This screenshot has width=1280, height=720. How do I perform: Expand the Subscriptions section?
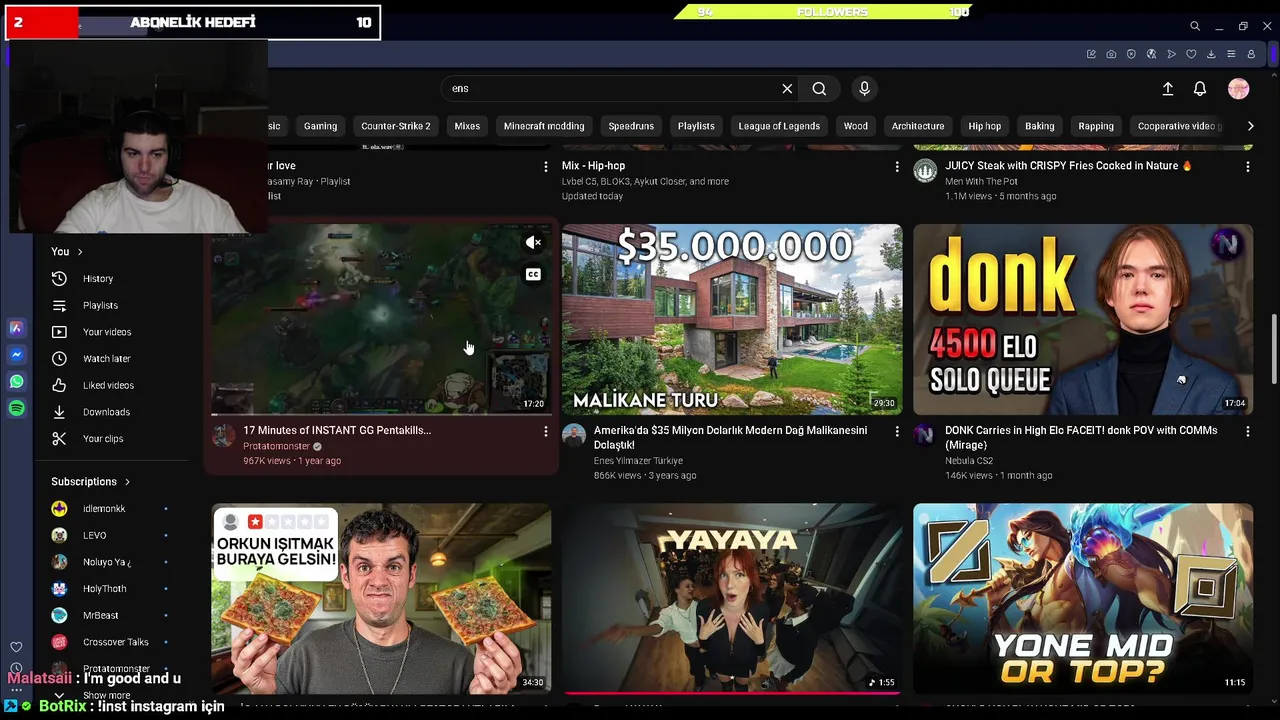(x=90, y=482)
